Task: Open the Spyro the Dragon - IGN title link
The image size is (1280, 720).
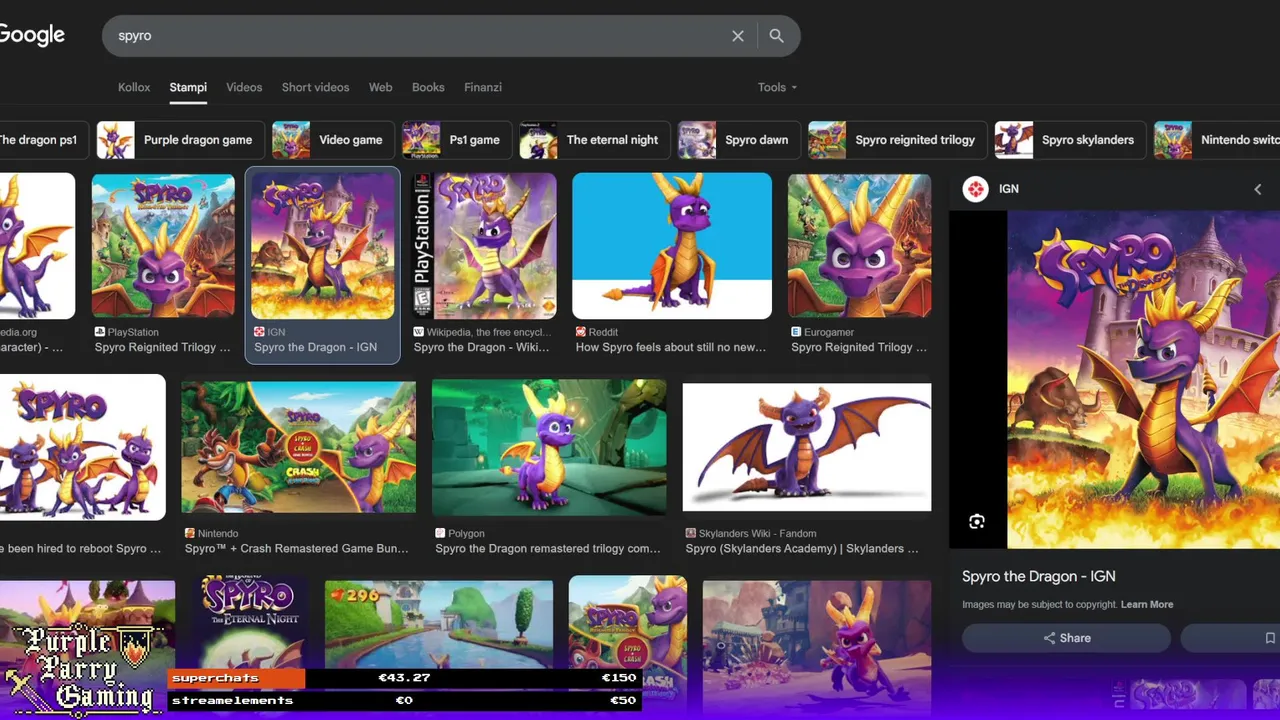Action: tap(1038, 576)
